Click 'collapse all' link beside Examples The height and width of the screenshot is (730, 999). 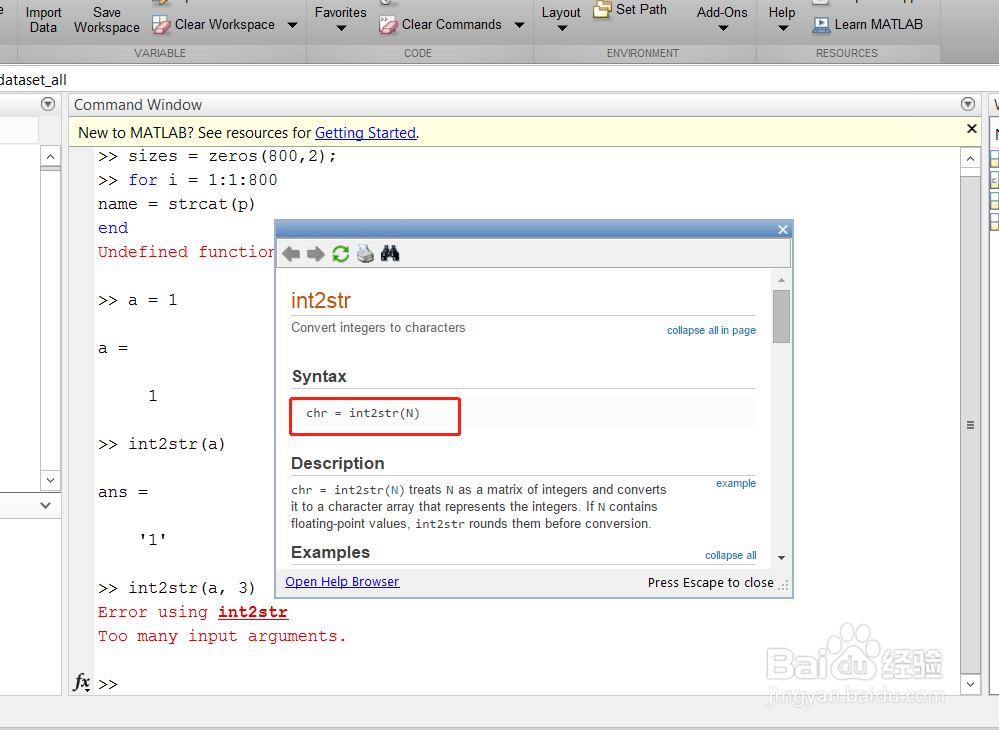pos(731,555)
